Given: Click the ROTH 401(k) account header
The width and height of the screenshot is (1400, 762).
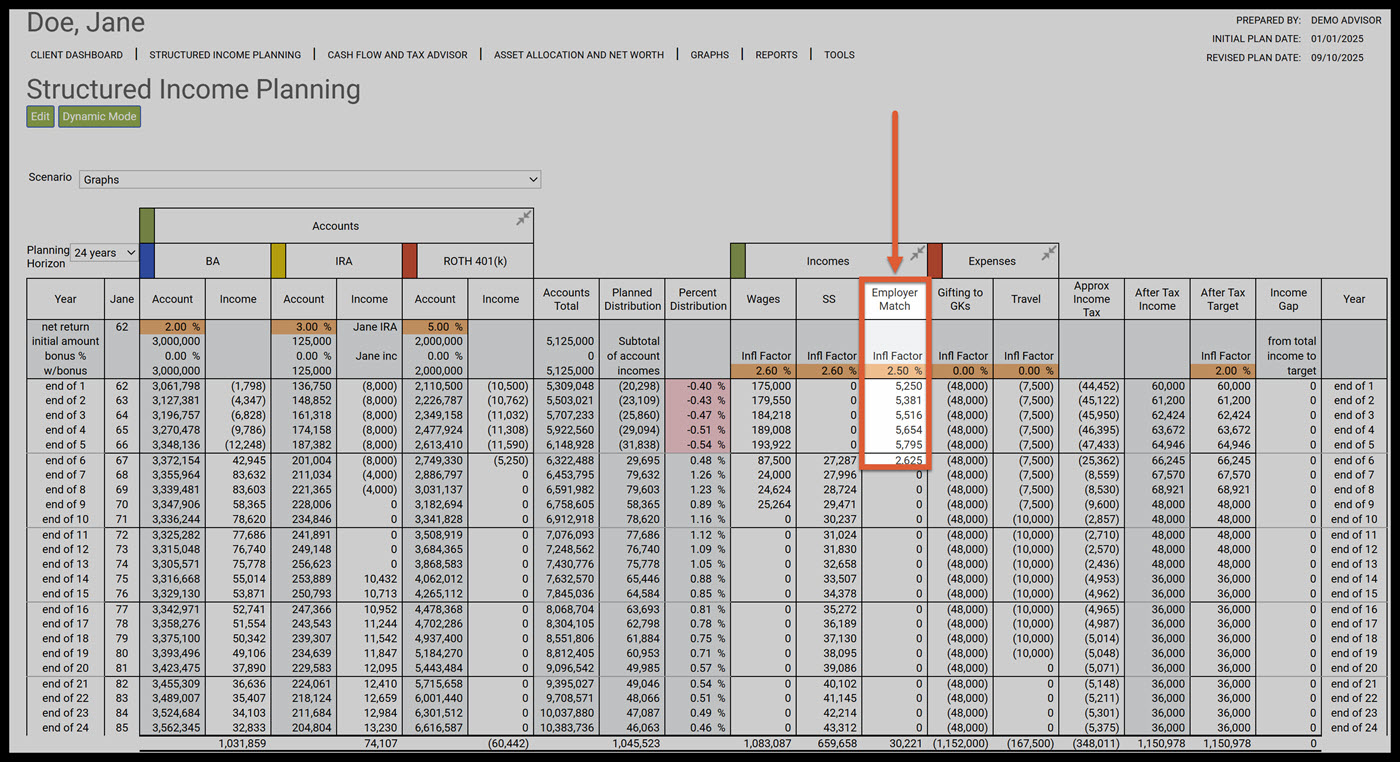Looking at the screenshot, I should (475, 261).
